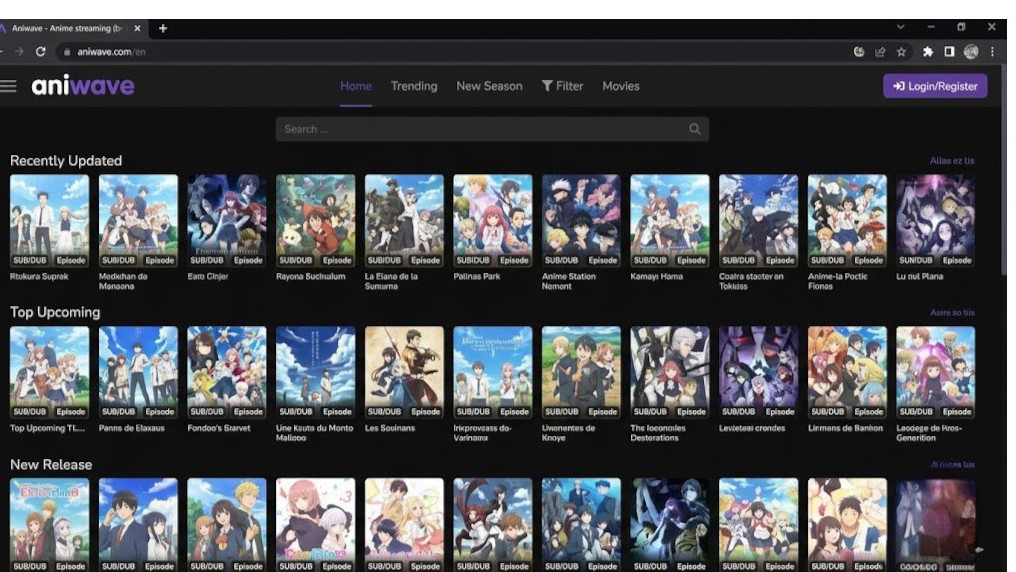
Task: Open the browser extensions puzzle icon
Action: click(928, 52)
